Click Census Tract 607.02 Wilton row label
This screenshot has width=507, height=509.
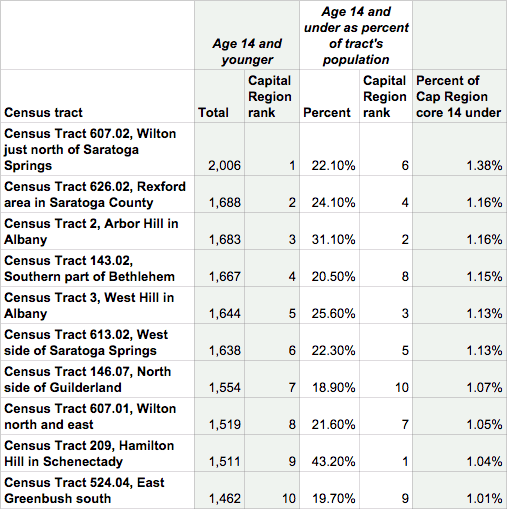pos(97,149)
